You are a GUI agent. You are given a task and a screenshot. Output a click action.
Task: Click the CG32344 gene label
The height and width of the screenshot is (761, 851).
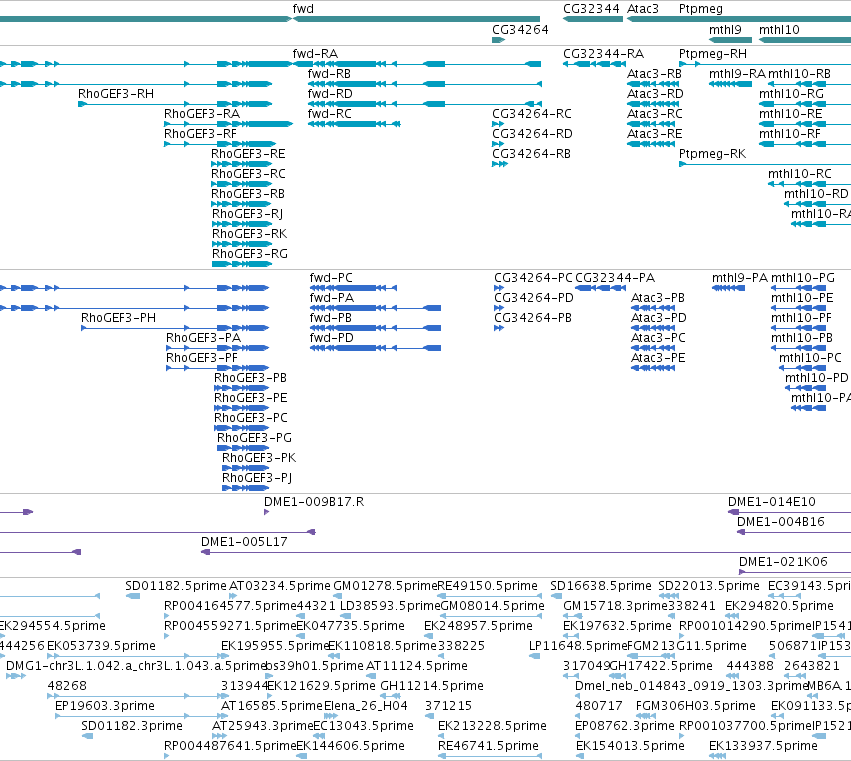tap(591, 9)
